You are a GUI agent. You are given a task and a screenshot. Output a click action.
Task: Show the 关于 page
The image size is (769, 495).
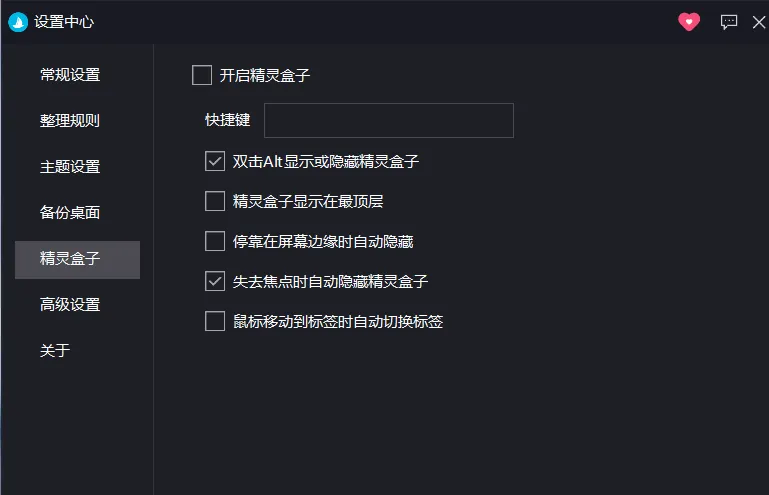pos(55,351)
